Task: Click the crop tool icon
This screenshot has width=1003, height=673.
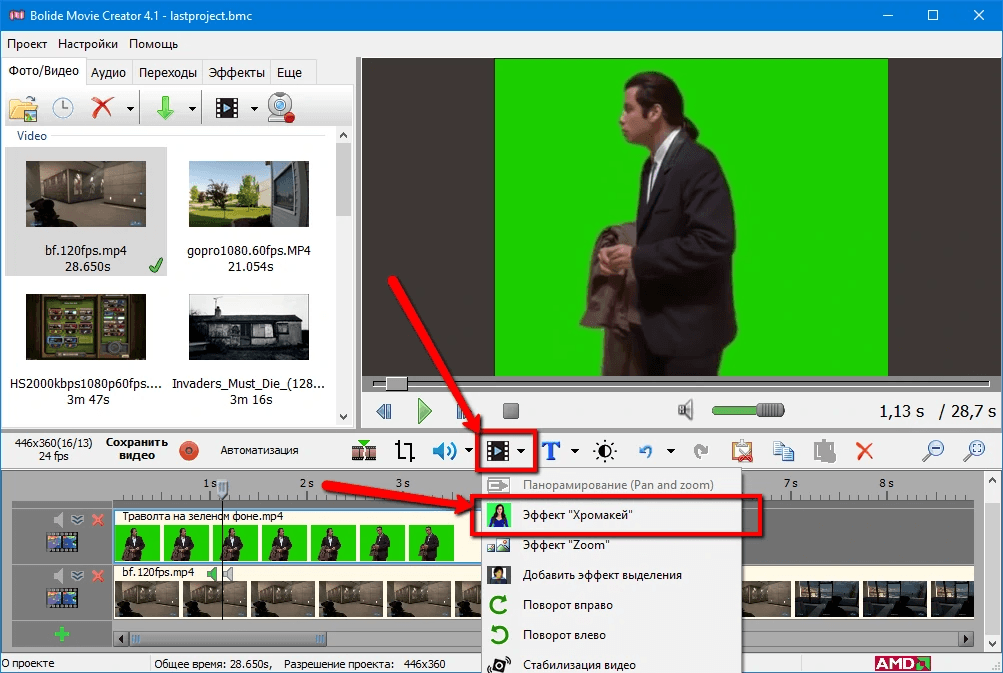Action: [x=405, y=451]
